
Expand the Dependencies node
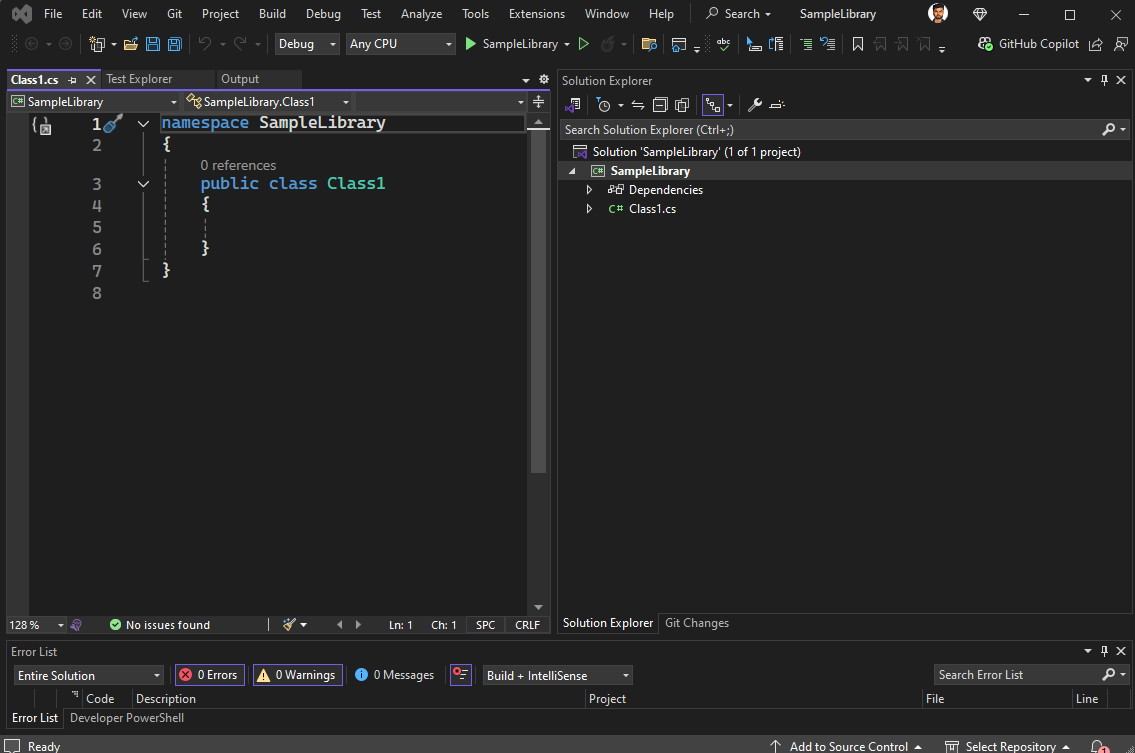[x=589, y=190]
